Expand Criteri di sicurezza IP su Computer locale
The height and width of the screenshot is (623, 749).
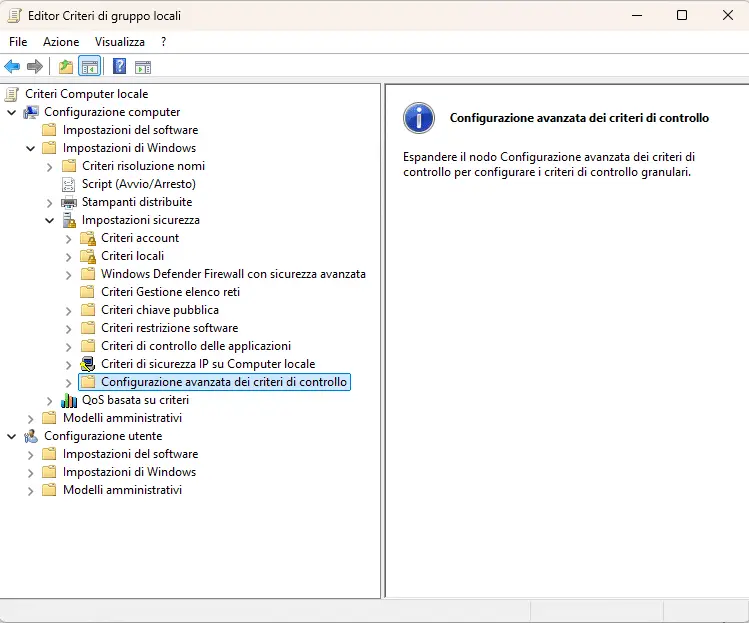pos(69,365)
